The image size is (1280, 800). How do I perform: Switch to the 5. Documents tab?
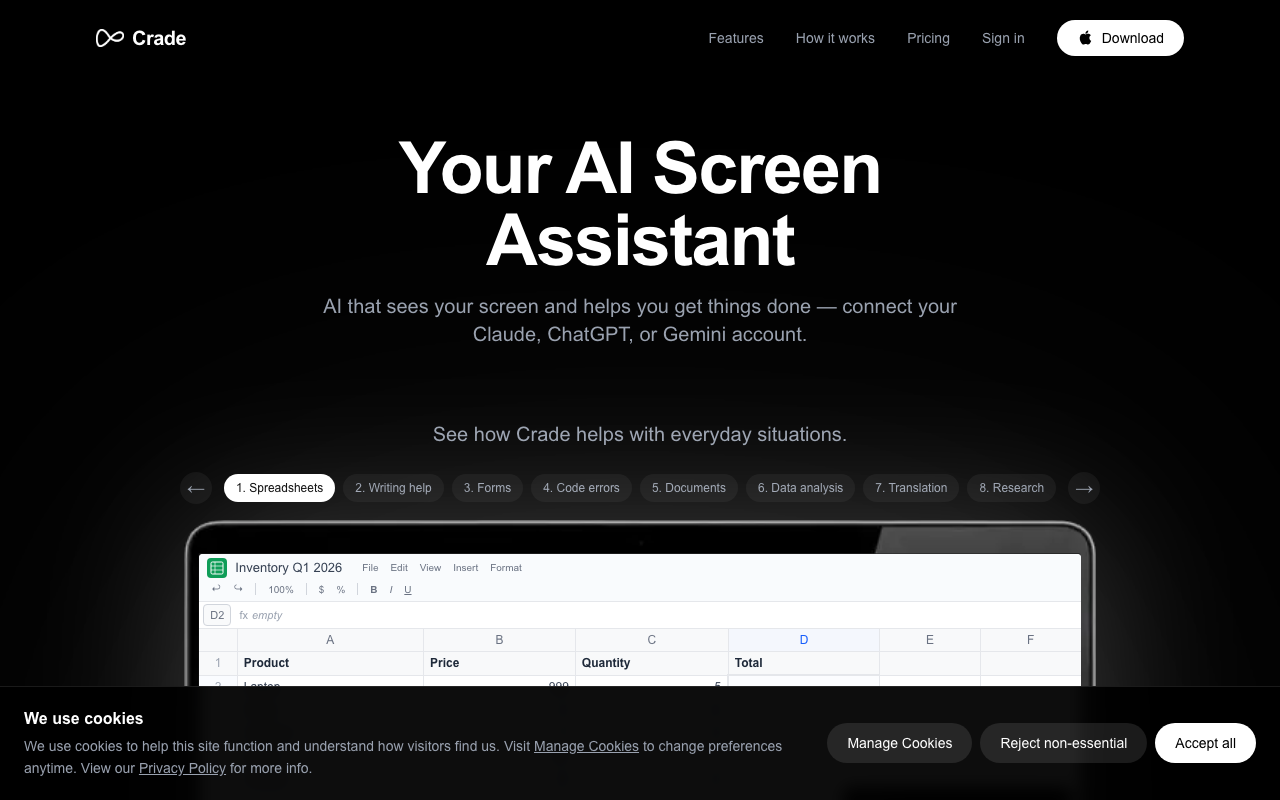point(689,488)
